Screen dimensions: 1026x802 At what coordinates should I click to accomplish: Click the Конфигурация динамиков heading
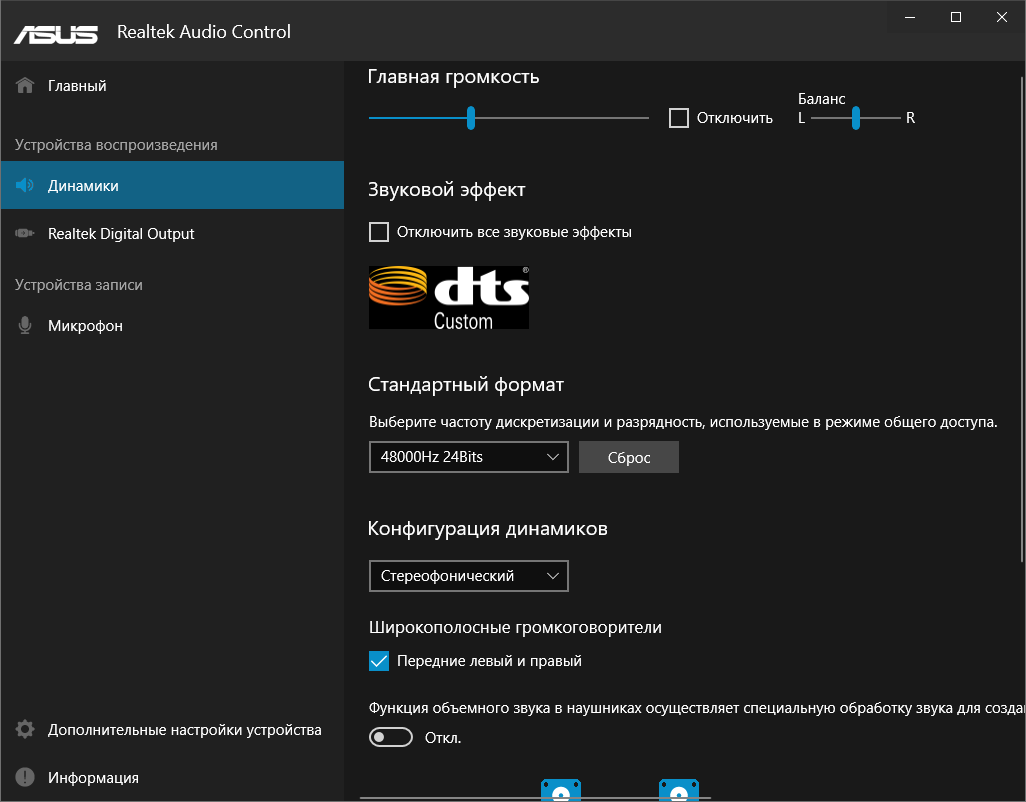tap(487, 528)
